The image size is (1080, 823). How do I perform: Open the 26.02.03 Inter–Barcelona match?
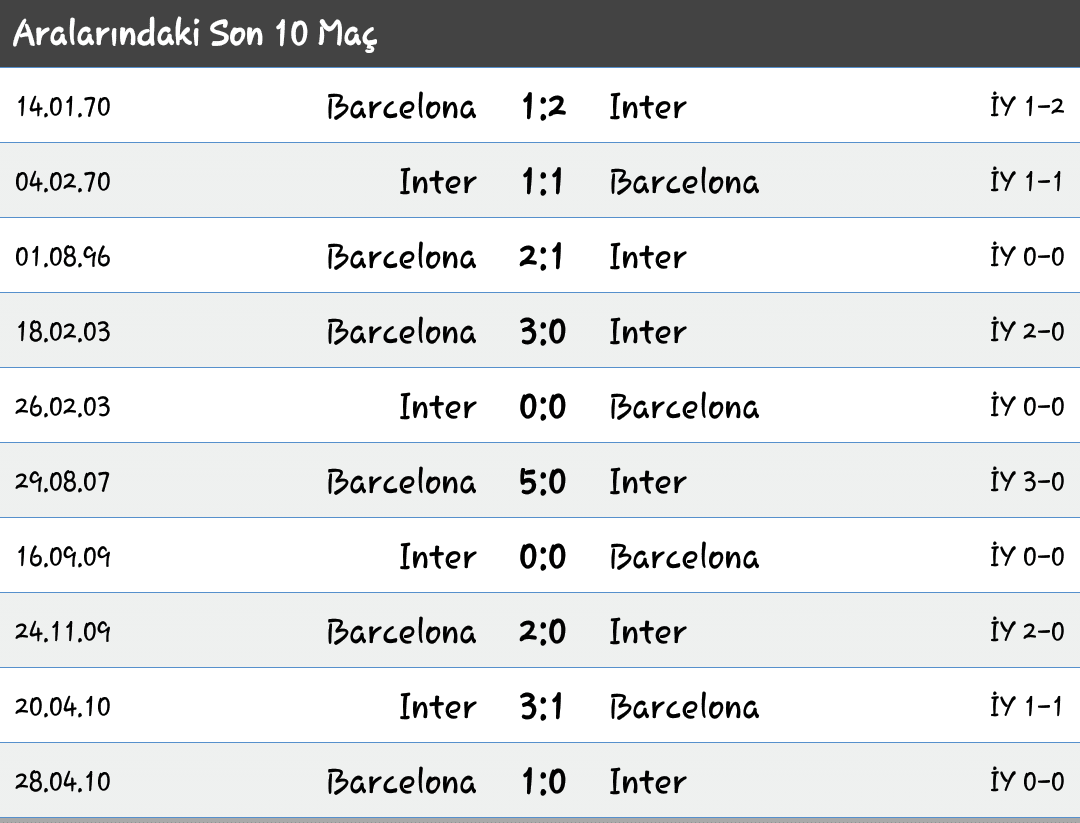click(x=540, y=406)
